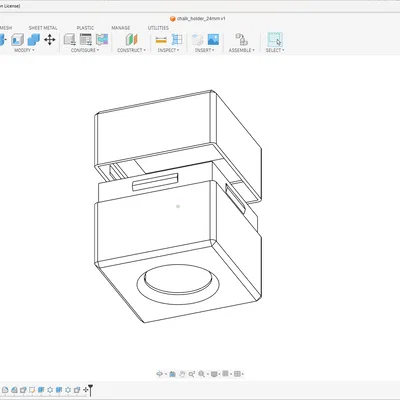
Task: Click the Orbit navigation icon
Action: (159, 374)
